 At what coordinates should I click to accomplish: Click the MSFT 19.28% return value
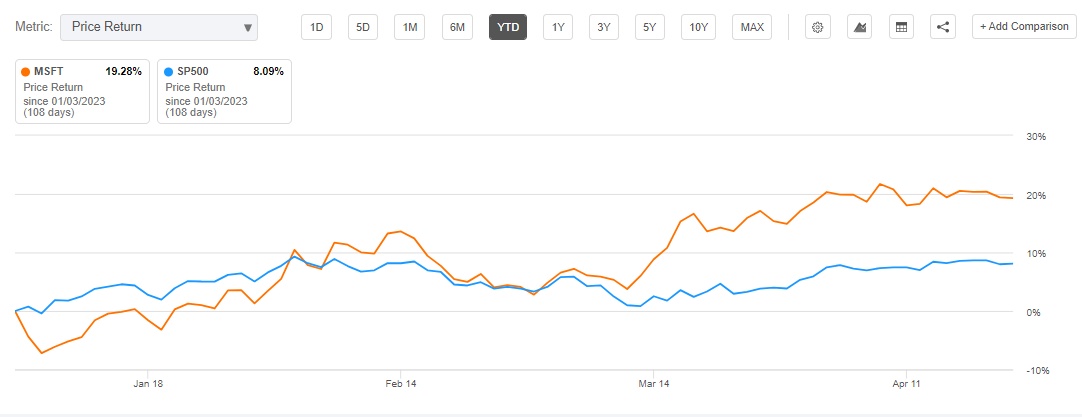coord(124,72)
